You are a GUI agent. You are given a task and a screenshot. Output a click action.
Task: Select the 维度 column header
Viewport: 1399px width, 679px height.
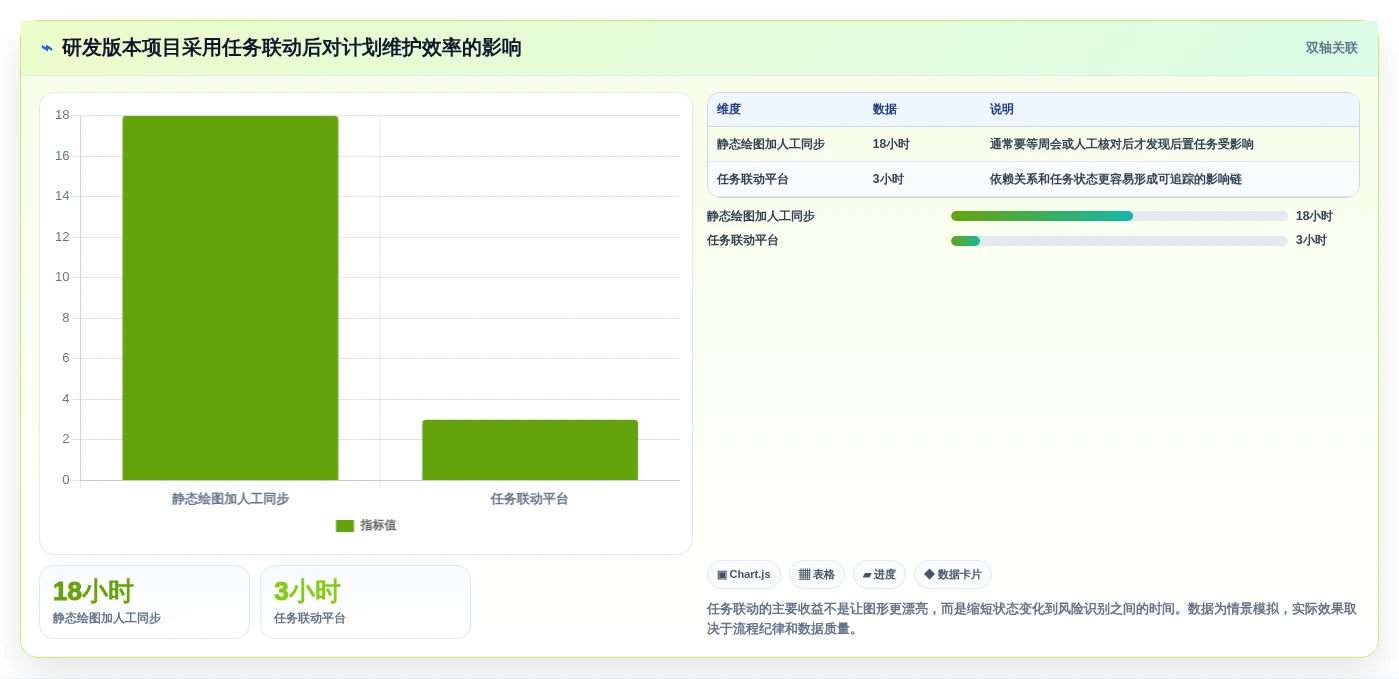click(x=729, y=110)
